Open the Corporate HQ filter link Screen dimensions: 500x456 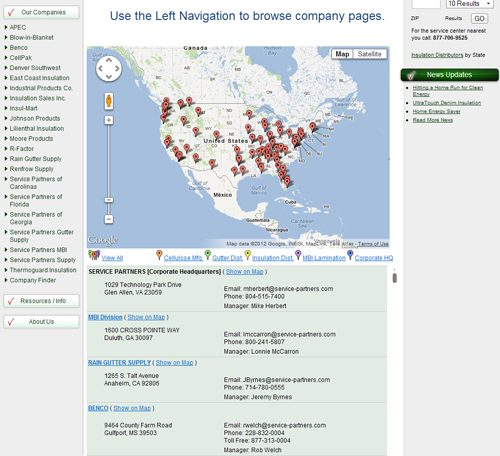[374, 258]
